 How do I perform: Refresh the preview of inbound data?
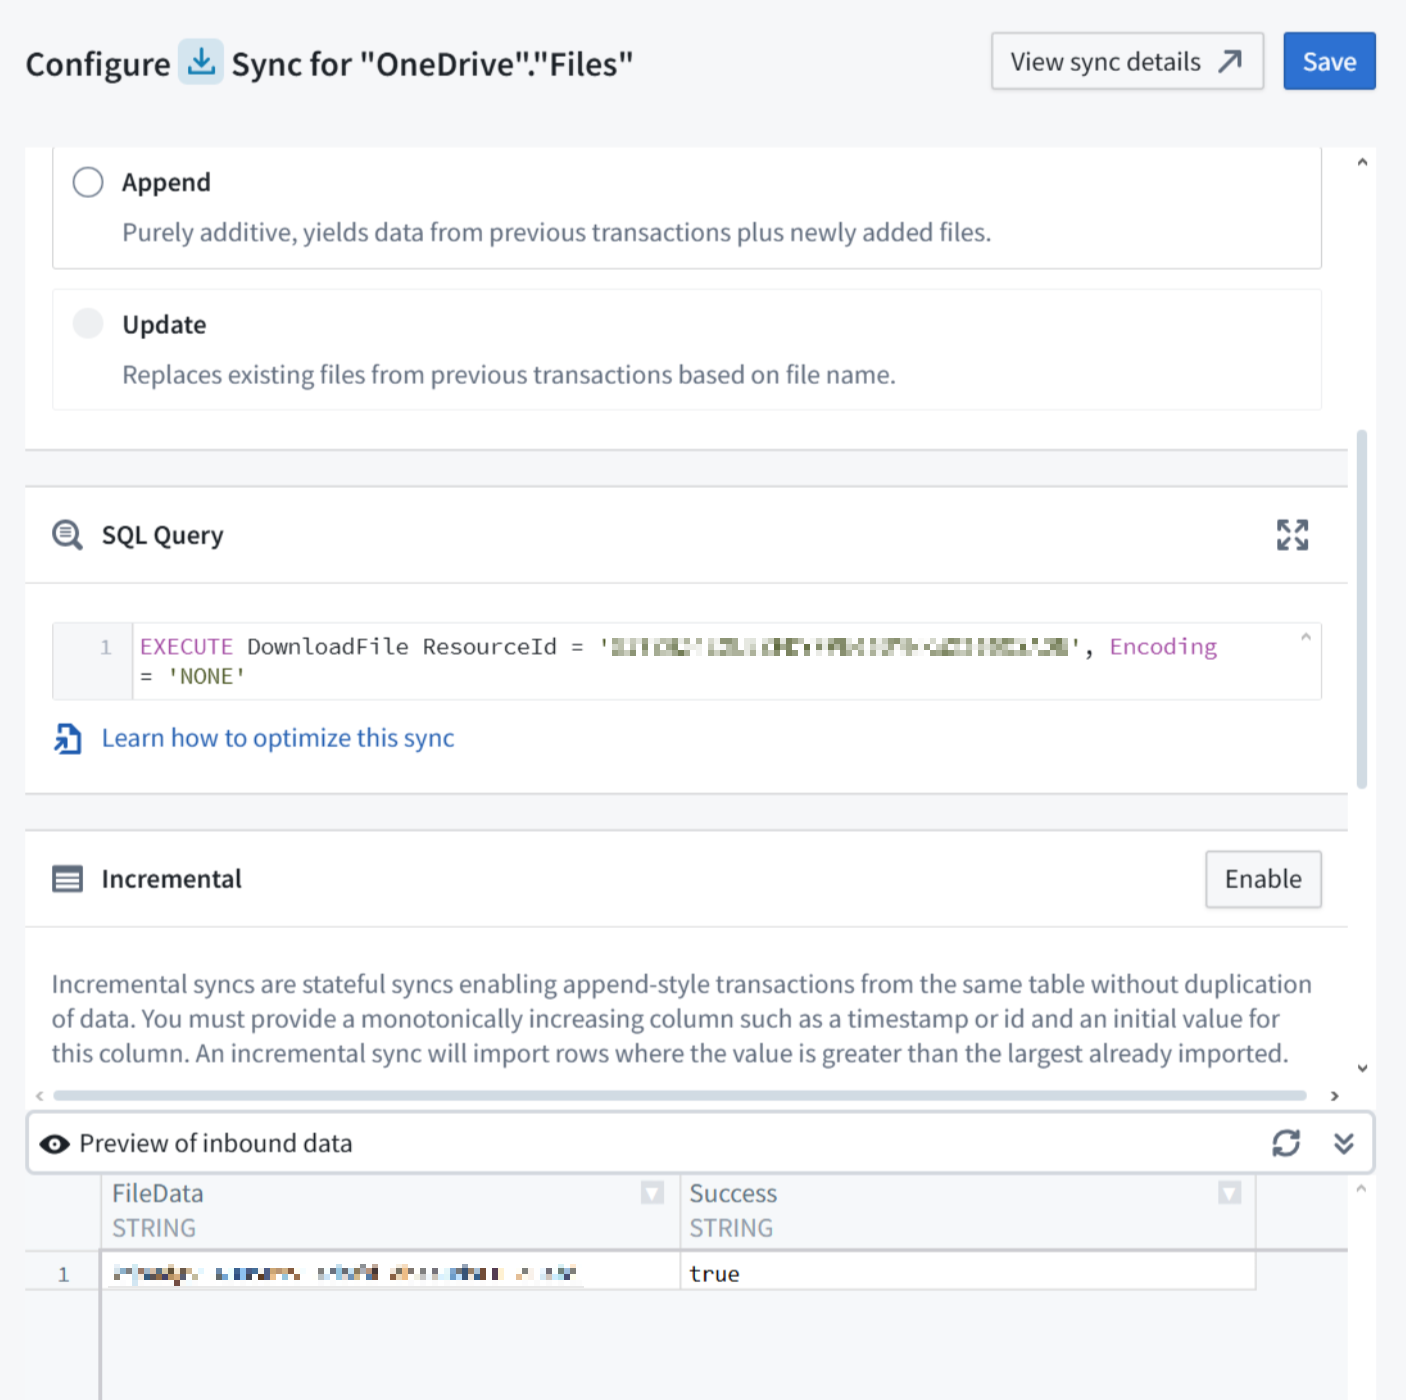click(1285, 1143)
